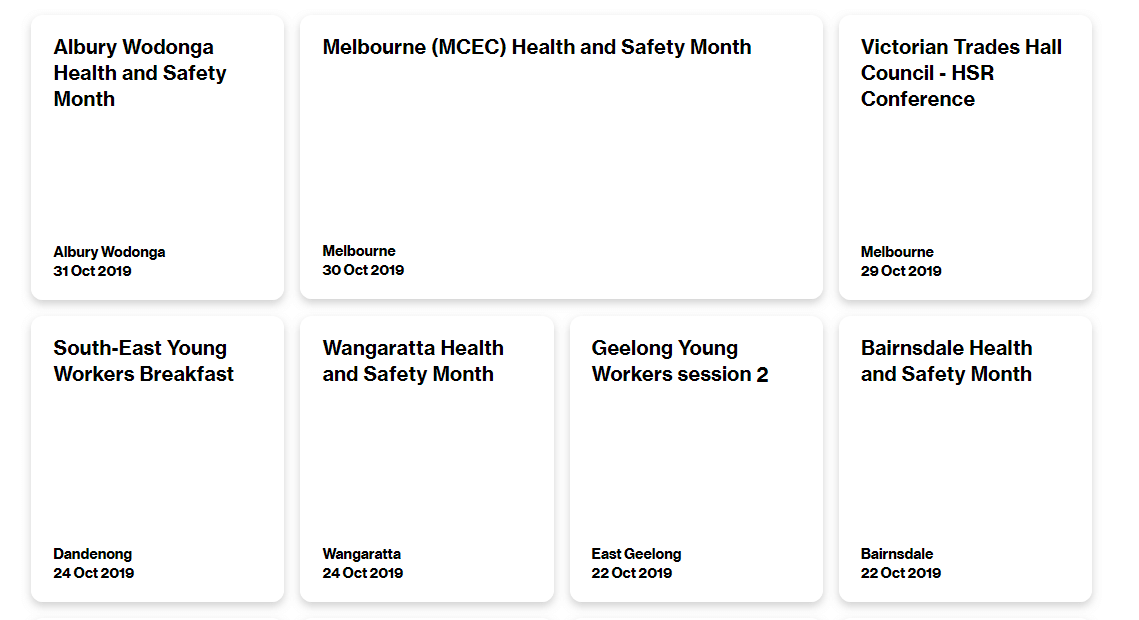Screen dimensions: 1139x620
Task: Click the Bairnsdale Health and Safety Month title
Action: coord(946,361)
